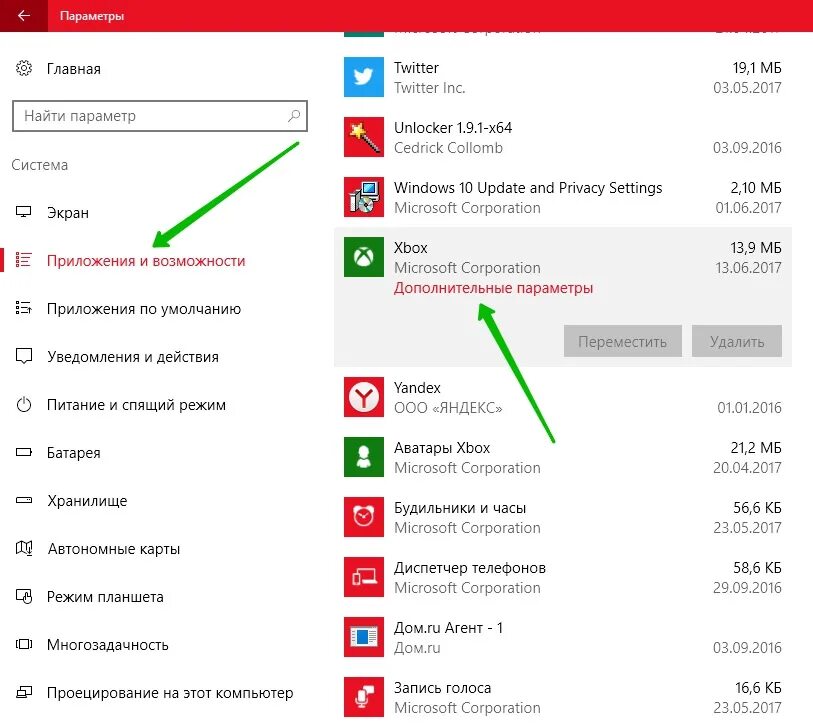Click the Удалить button for Xbox

tap(736, 341)
